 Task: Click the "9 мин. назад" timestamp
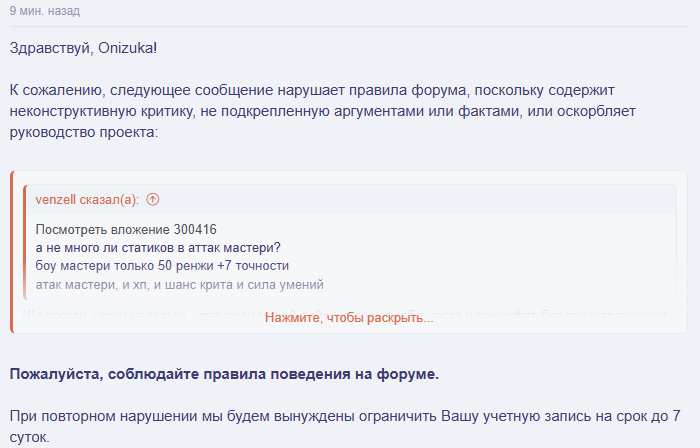coord(44,11)
